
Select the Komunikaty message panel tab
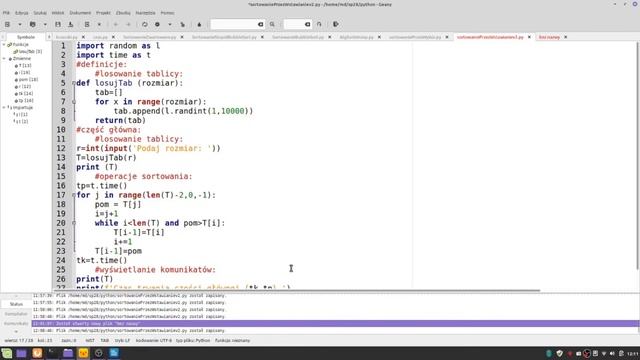pos(16,324)
